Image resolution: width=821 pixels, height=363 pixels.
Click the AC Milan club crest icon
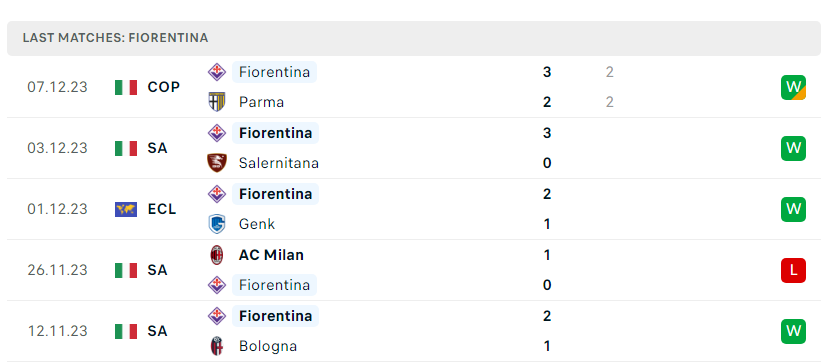[x=216, y=255]
